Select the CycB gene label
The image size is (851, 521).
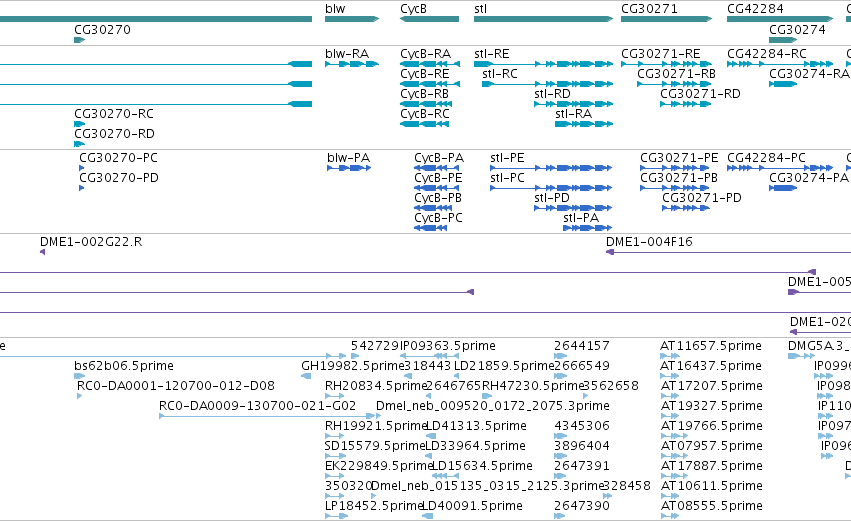414,9
